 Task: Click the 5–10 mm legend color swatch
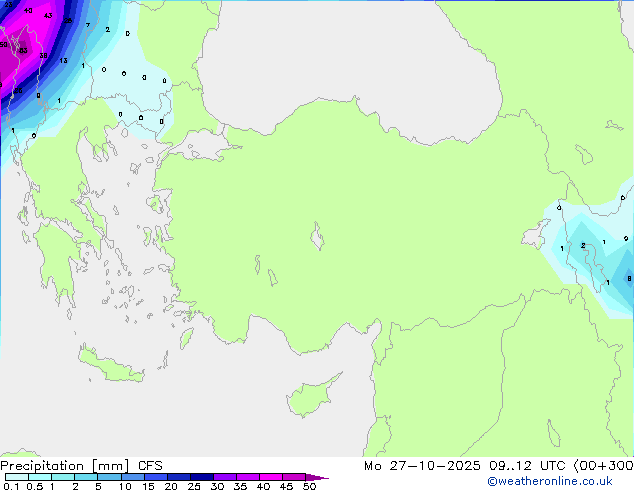pos(109,477)
